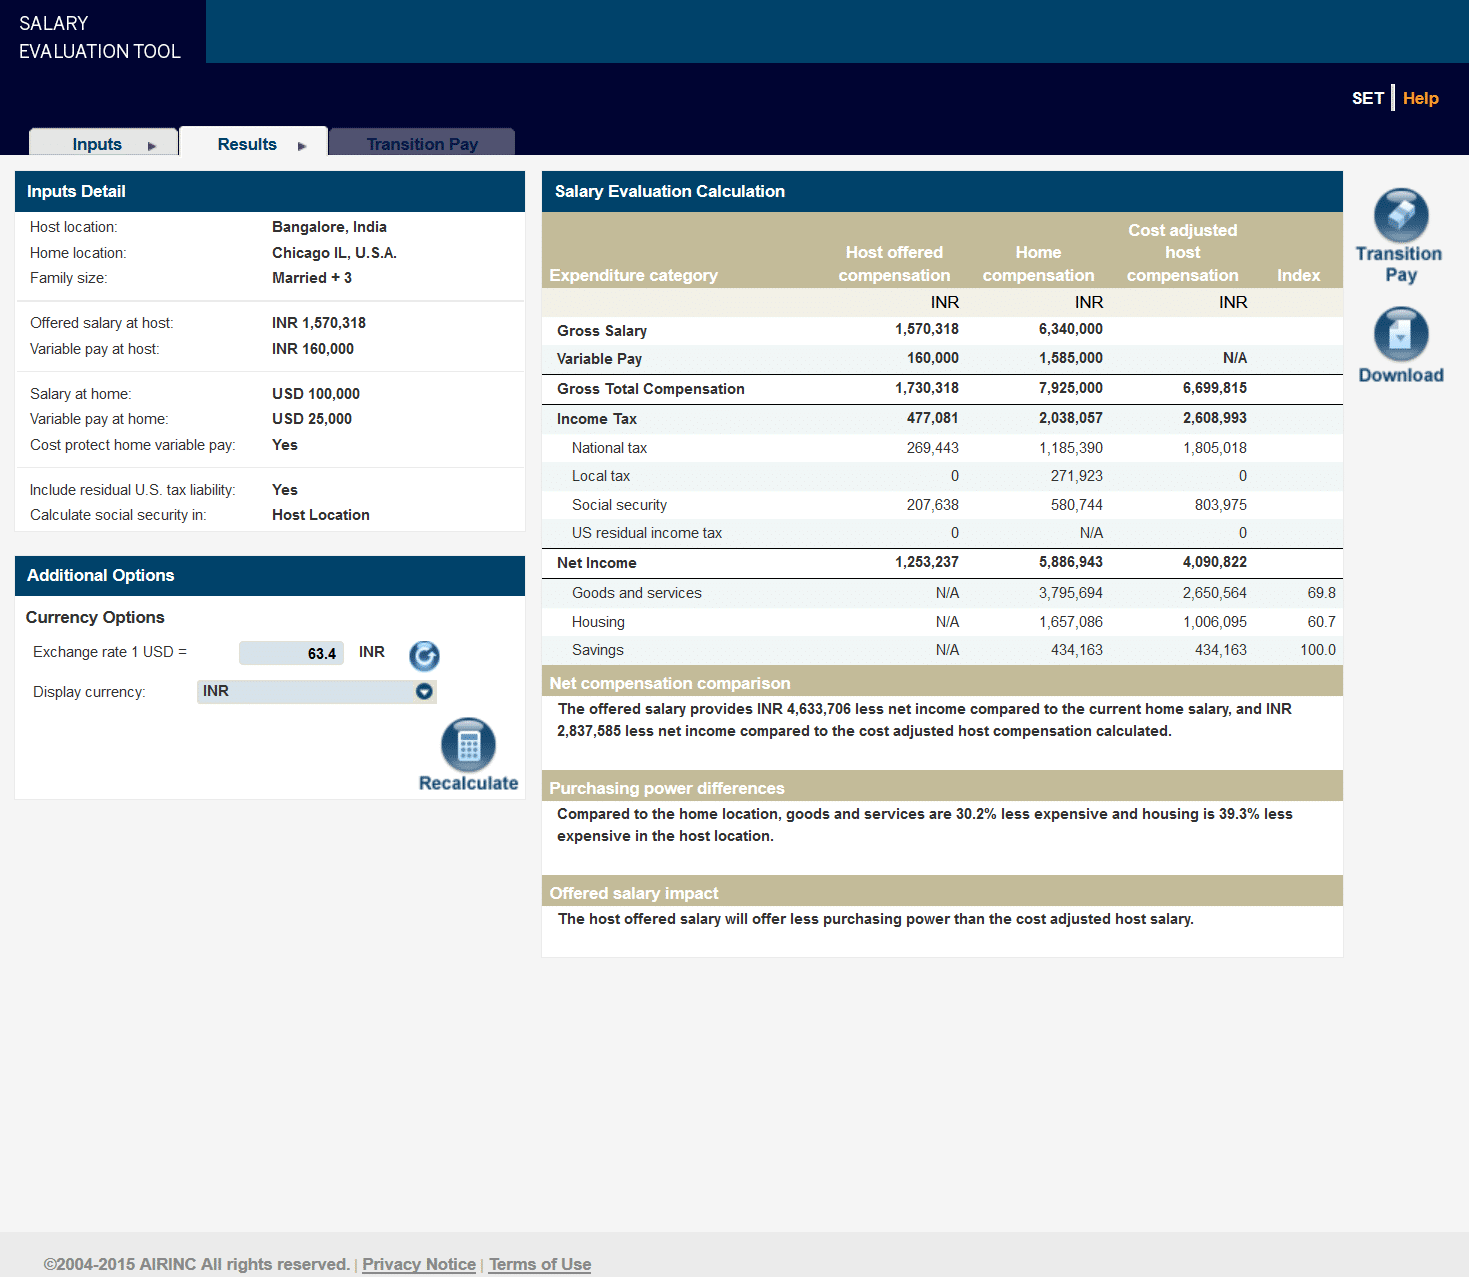This screenshot has height=1277, width=1469.
Task: Open the Privacy Notice link
Action: coord(419,1264)
